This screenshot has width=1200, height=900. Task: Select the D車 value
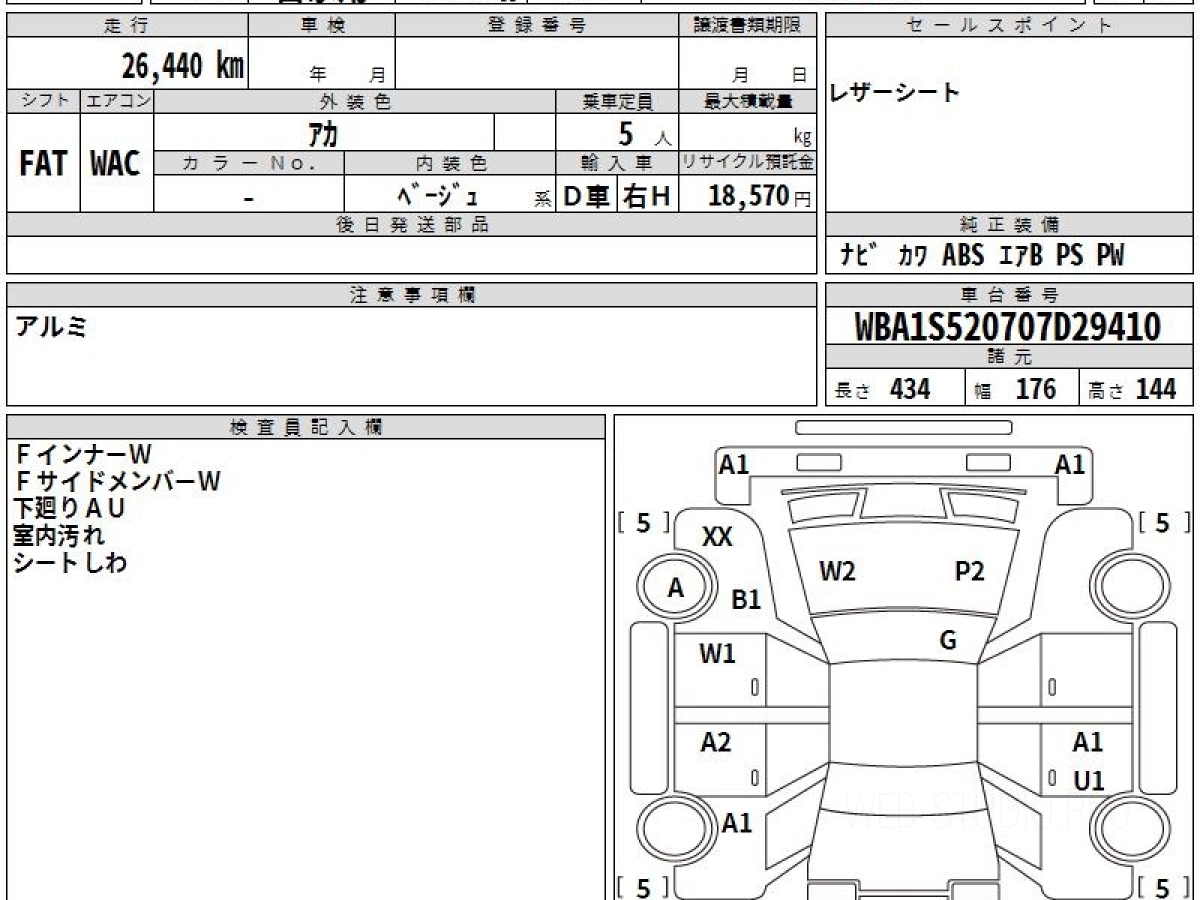(587, 197)
